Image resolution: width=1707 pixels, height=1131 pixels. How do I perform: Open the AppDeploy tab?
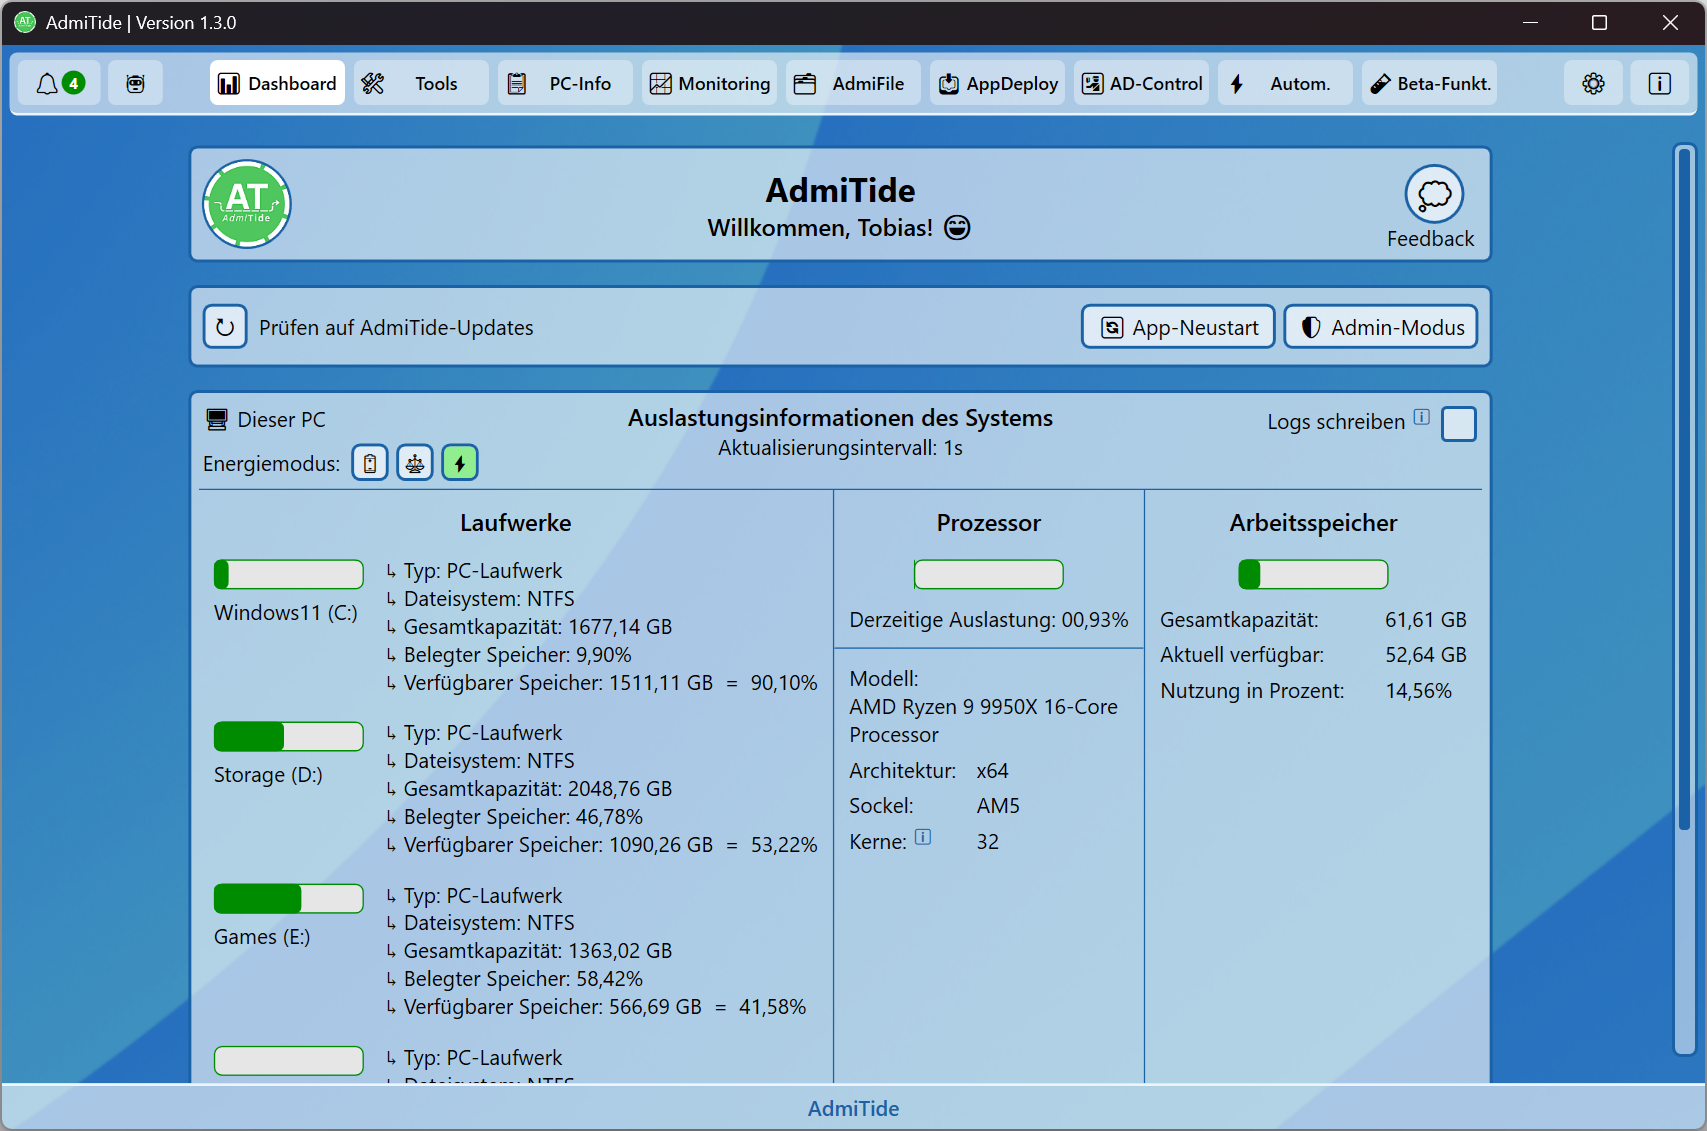click(x=997, y=83)
